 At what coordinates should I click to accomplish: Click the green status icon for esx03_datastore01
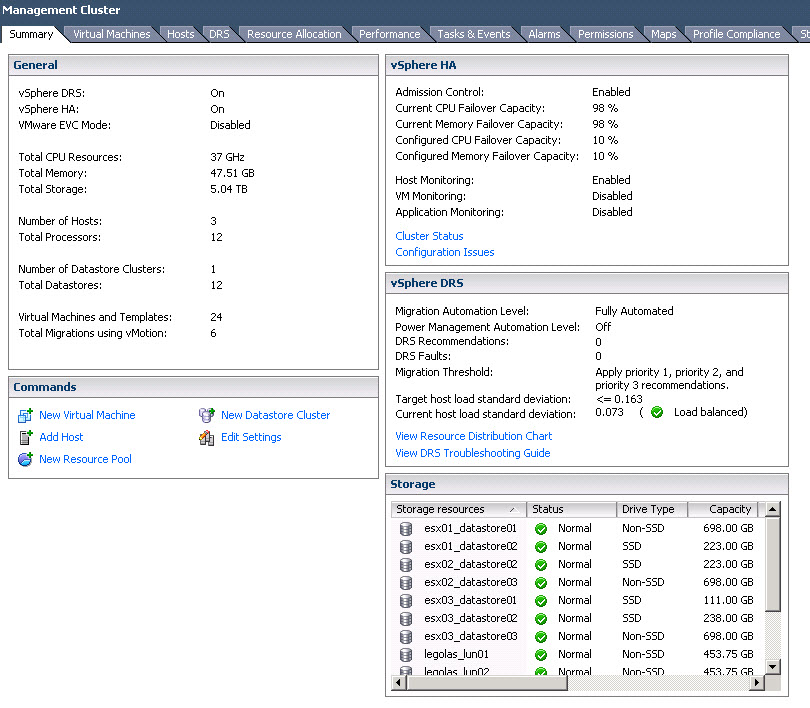(x=541, y=601)
